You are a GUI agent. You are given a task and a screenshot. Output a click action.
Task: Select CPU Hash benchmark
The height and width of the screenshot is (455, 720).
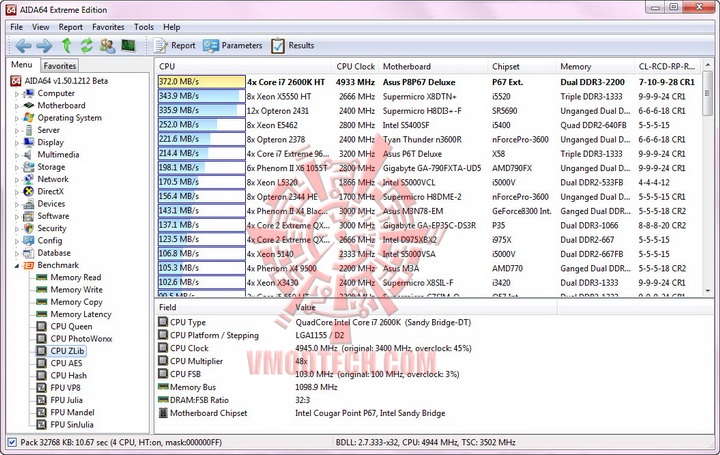tap(68, 375)
